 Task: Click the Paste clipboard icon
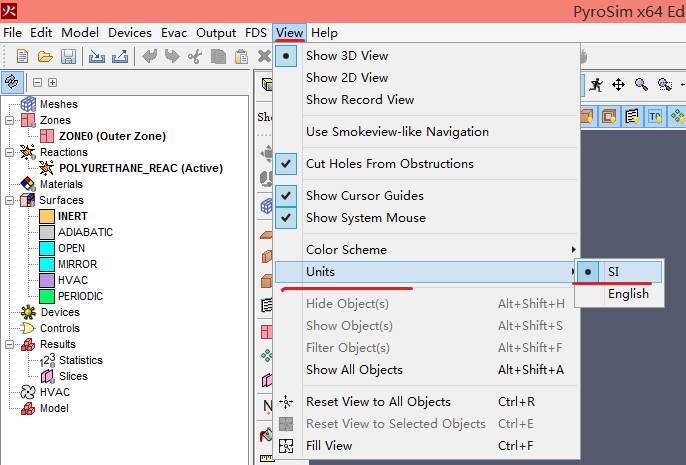tap(241, 56)
